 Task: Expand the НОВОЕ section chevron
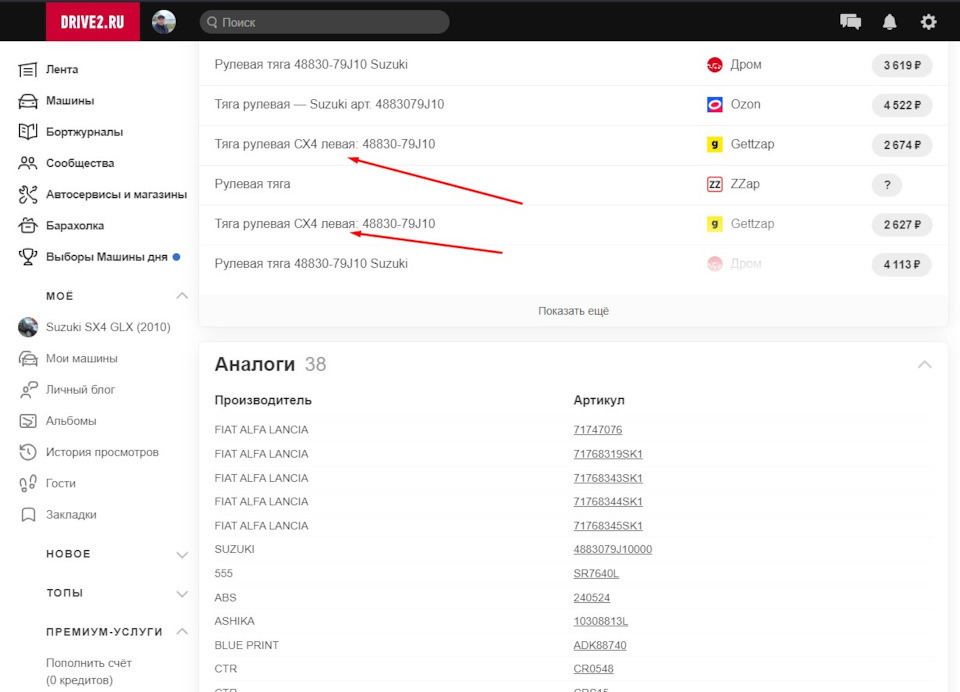182,555
